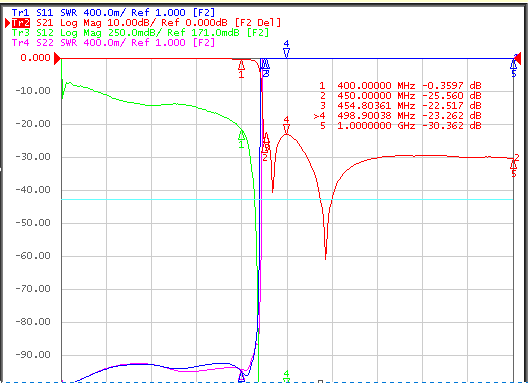The width and height of the screenshot is (528, 383).
Task: Click red marker 1 triangle near top of S21 trace
Action: 241,65
